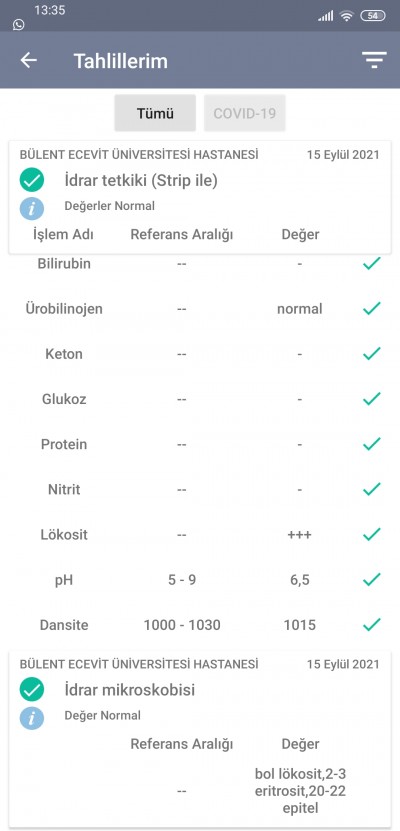The width and height of the screenshot is (400, 831).
Task: Tap the Ürobilinojen row label
Action: (x=64, y=308)
